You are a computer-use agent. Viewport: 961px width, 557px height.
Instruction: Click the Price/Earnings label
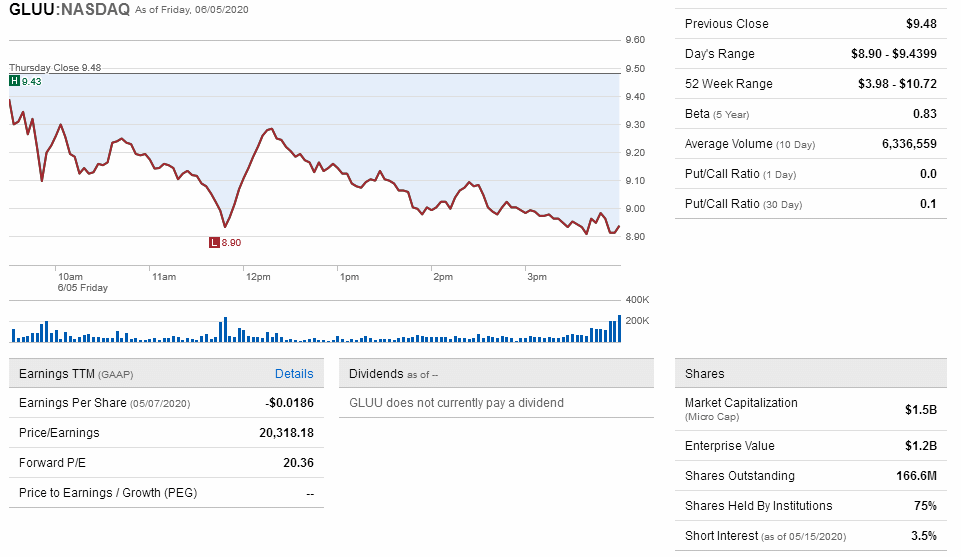click(59, 433)
